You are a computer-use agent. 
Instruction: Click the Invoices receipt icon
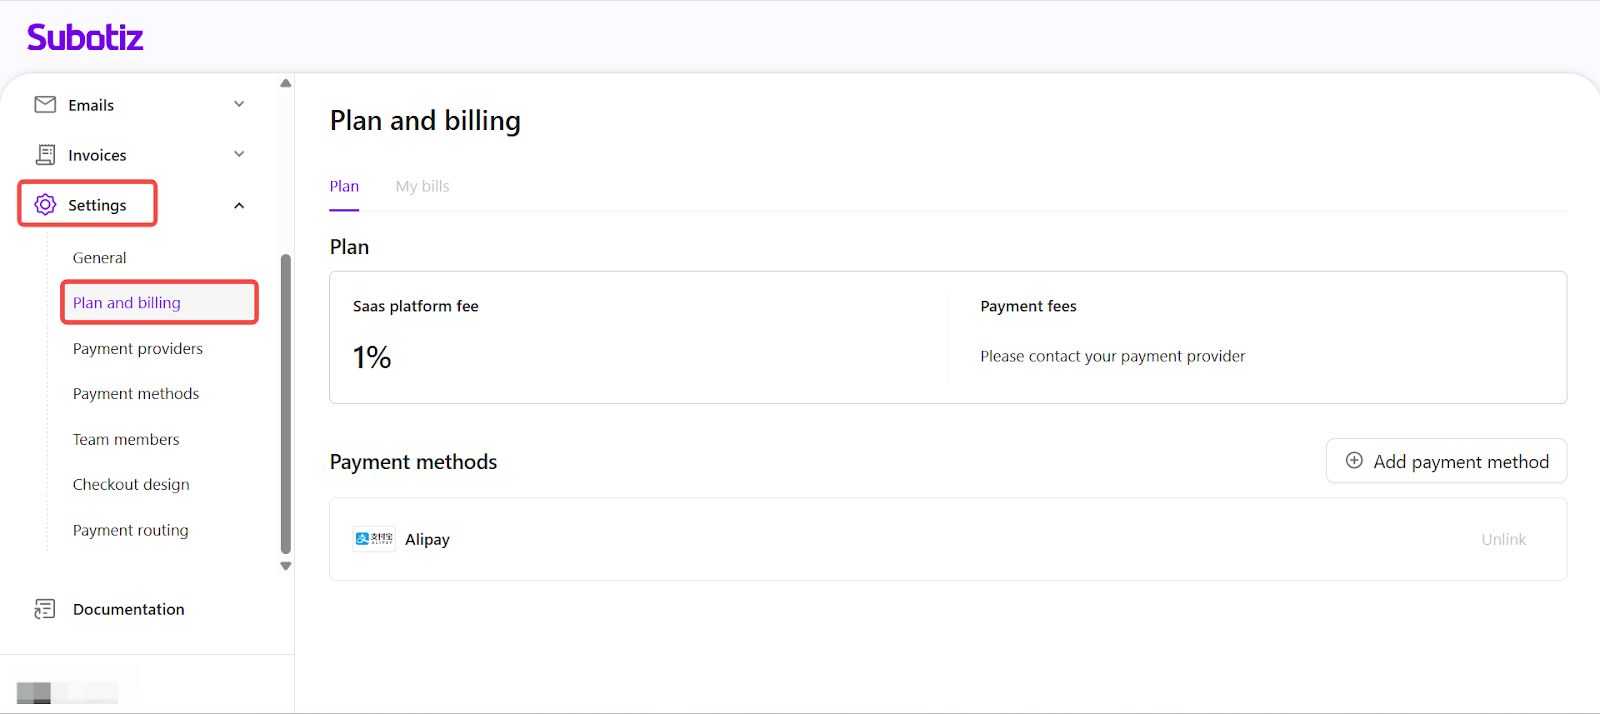coord(45,155)
